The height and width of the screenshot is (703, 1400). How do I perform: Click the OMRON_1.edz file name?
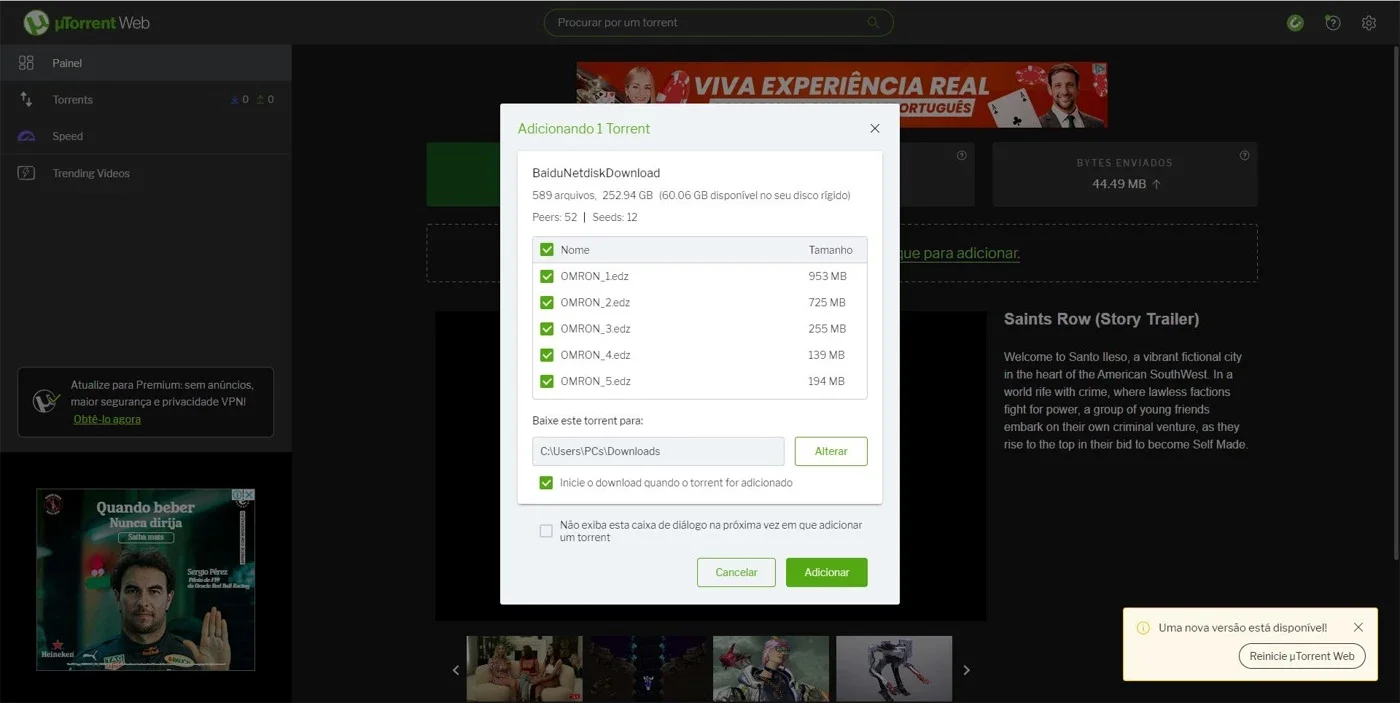pos(594,276)
